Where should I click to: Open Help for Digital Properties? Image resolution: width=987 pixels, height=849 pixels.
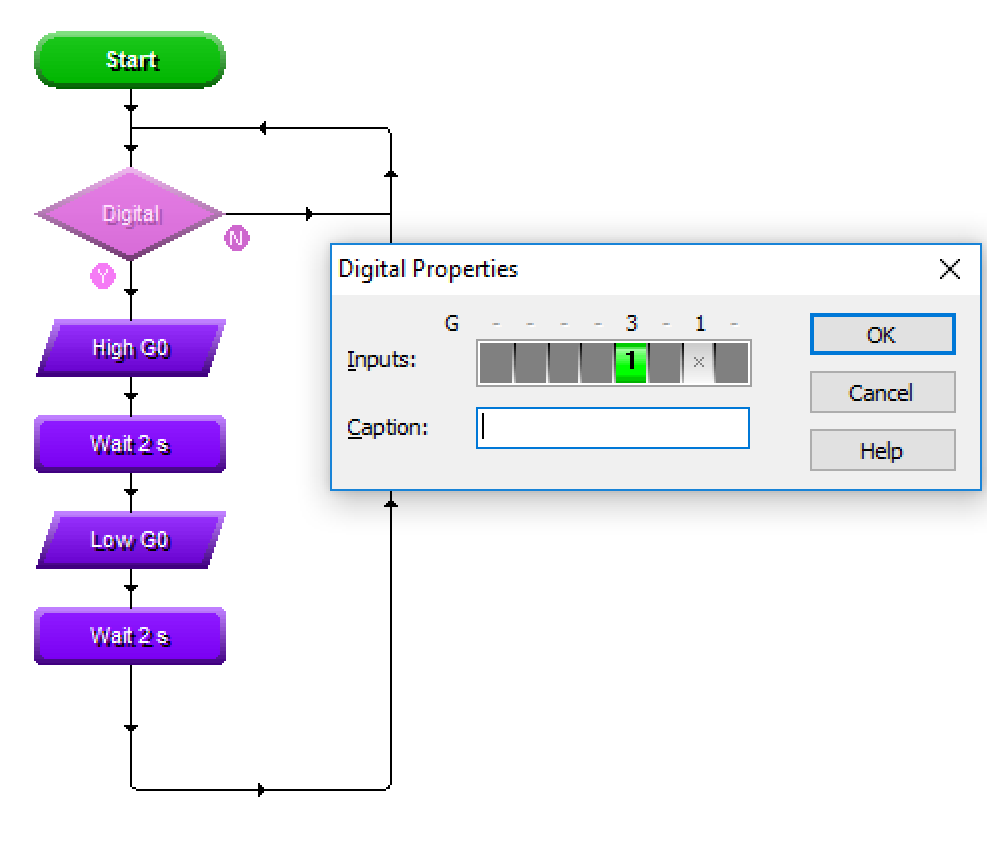coord(883,450)
